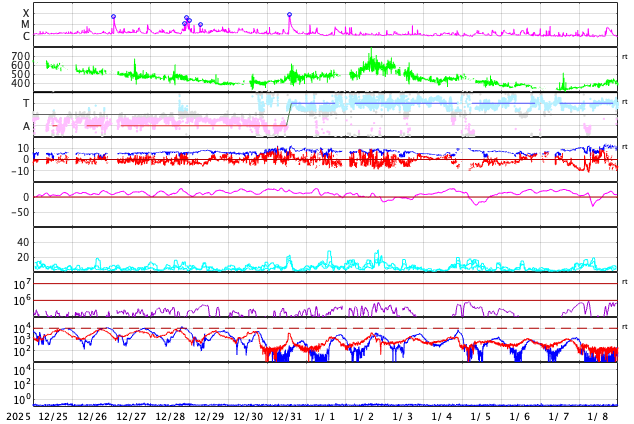Click the T sector label
This screenshot has width=634, height=424.
(x=26, y=103)
